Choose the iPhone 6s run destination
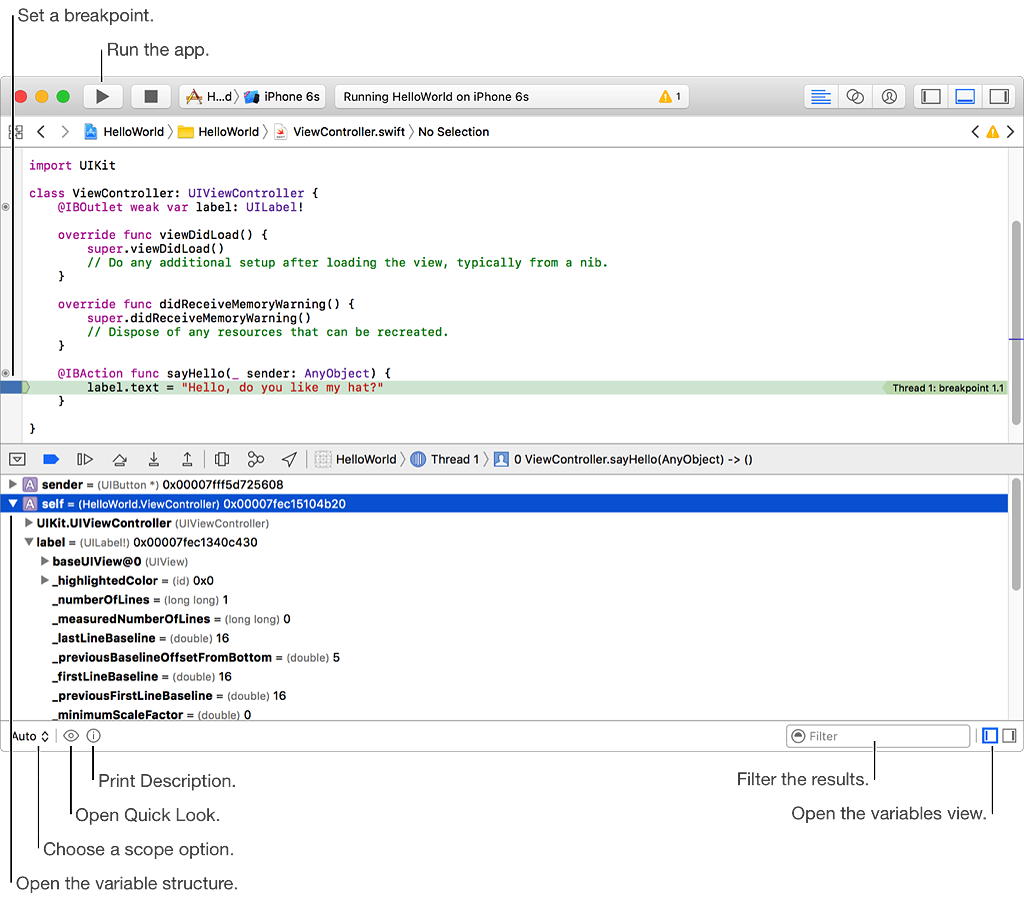The height and width of the screenshot is (898, 1024). 282,97
